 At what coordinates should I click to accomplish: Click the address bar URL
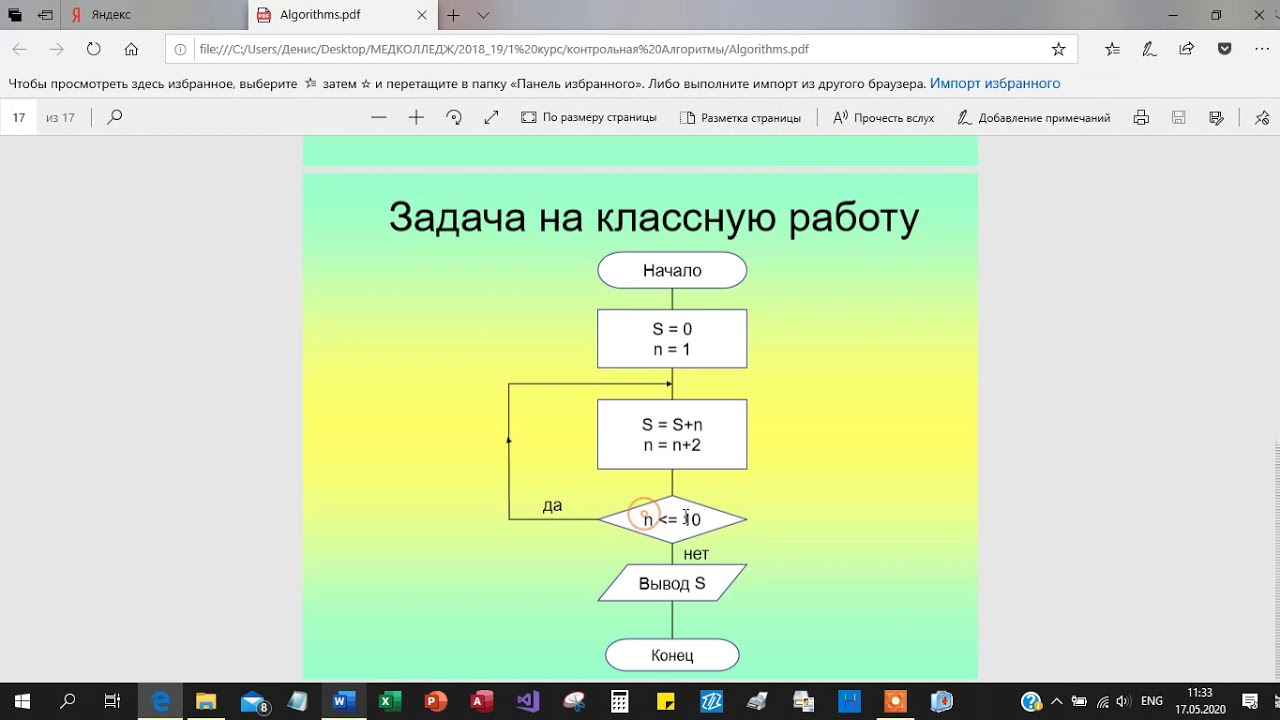(504, 49)
